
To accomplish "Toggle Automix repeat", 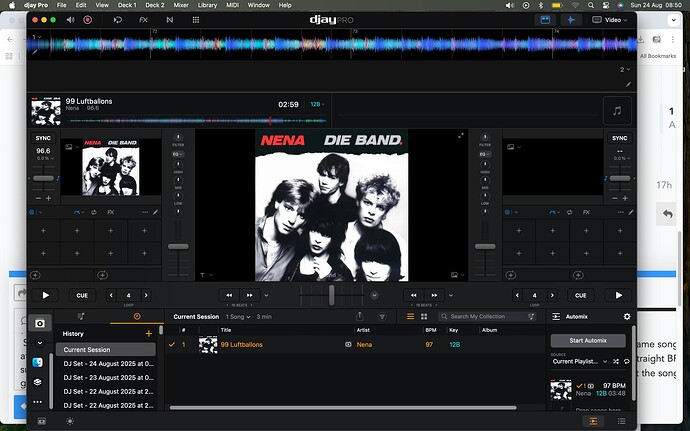I will point(627,361).
